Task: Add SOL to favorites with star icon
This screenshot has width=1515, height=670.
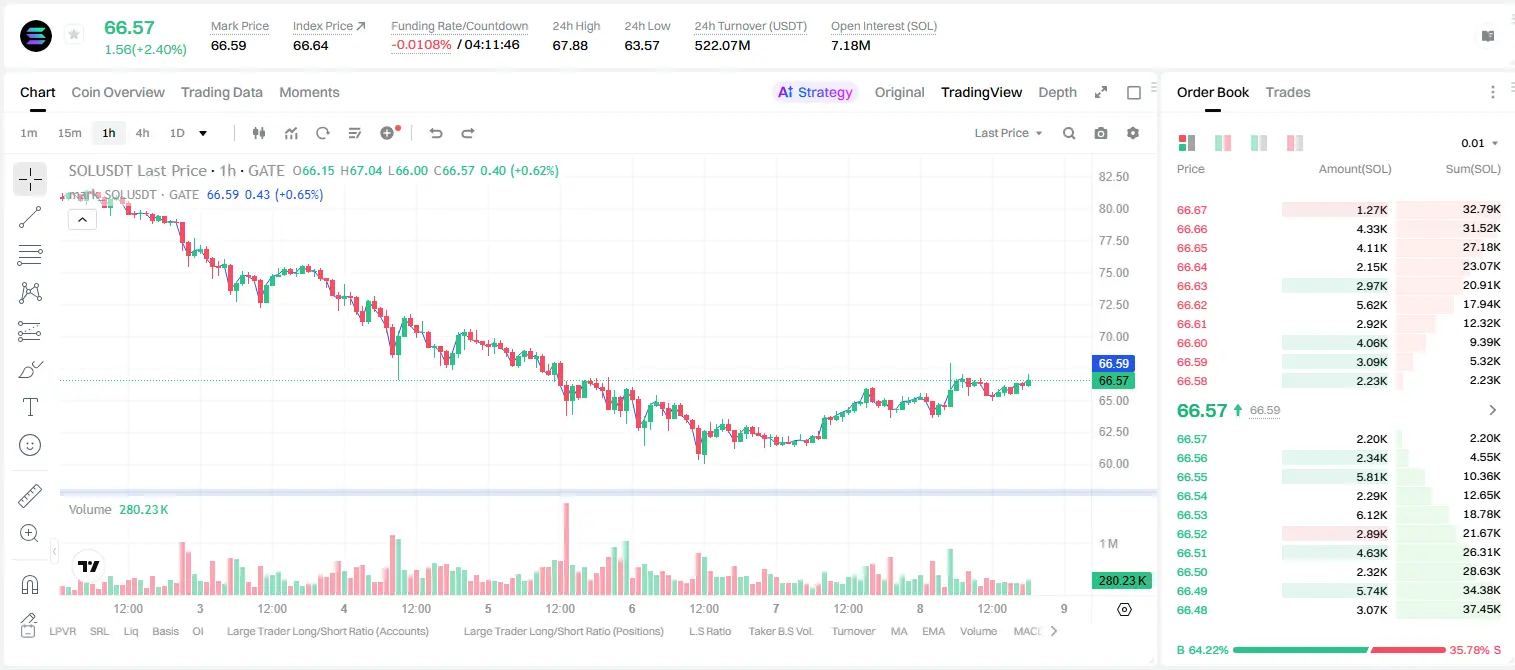Action: (74, 35)
